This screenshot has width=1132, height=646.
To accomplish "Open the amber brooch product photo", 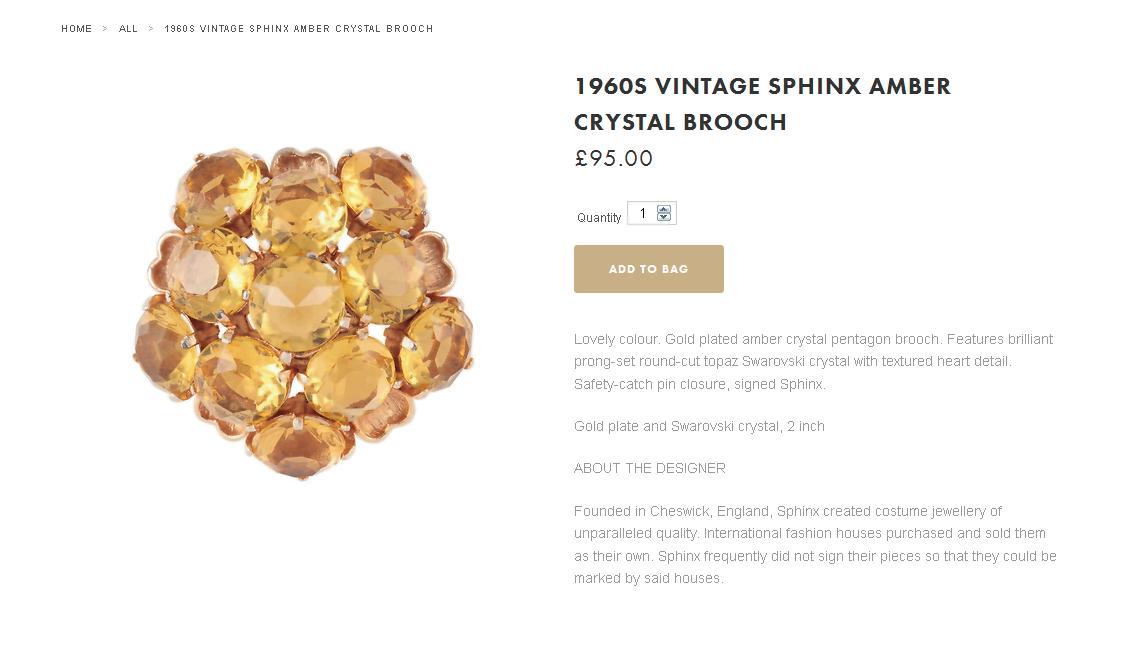I will (x=304, y=313).
